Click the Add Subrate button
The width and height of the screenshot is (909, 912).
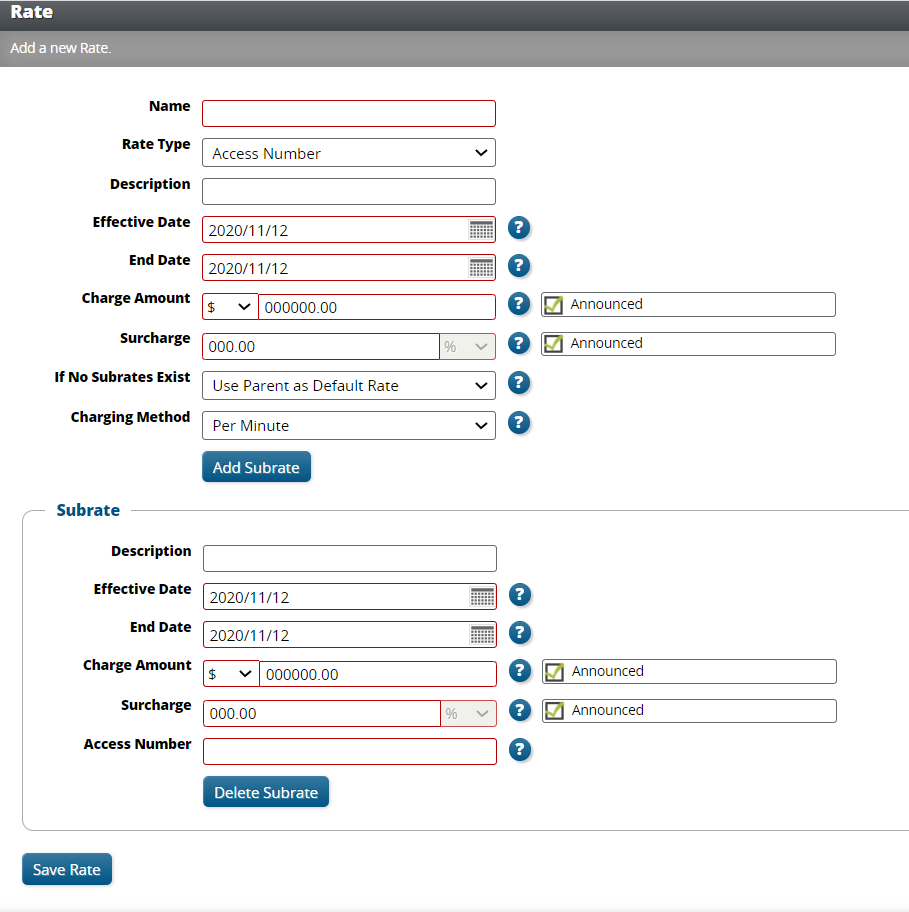pyautogui.click(x=256, y=467)
